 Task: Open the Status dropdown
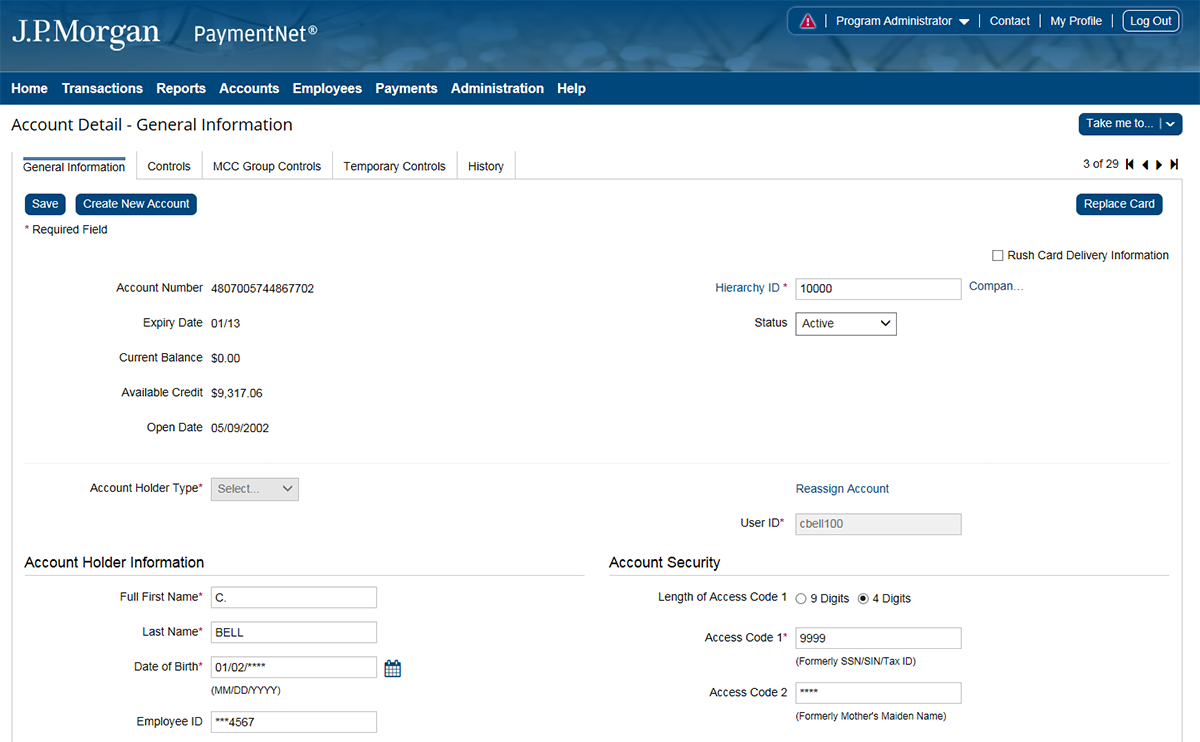click(x=846, y=324)
